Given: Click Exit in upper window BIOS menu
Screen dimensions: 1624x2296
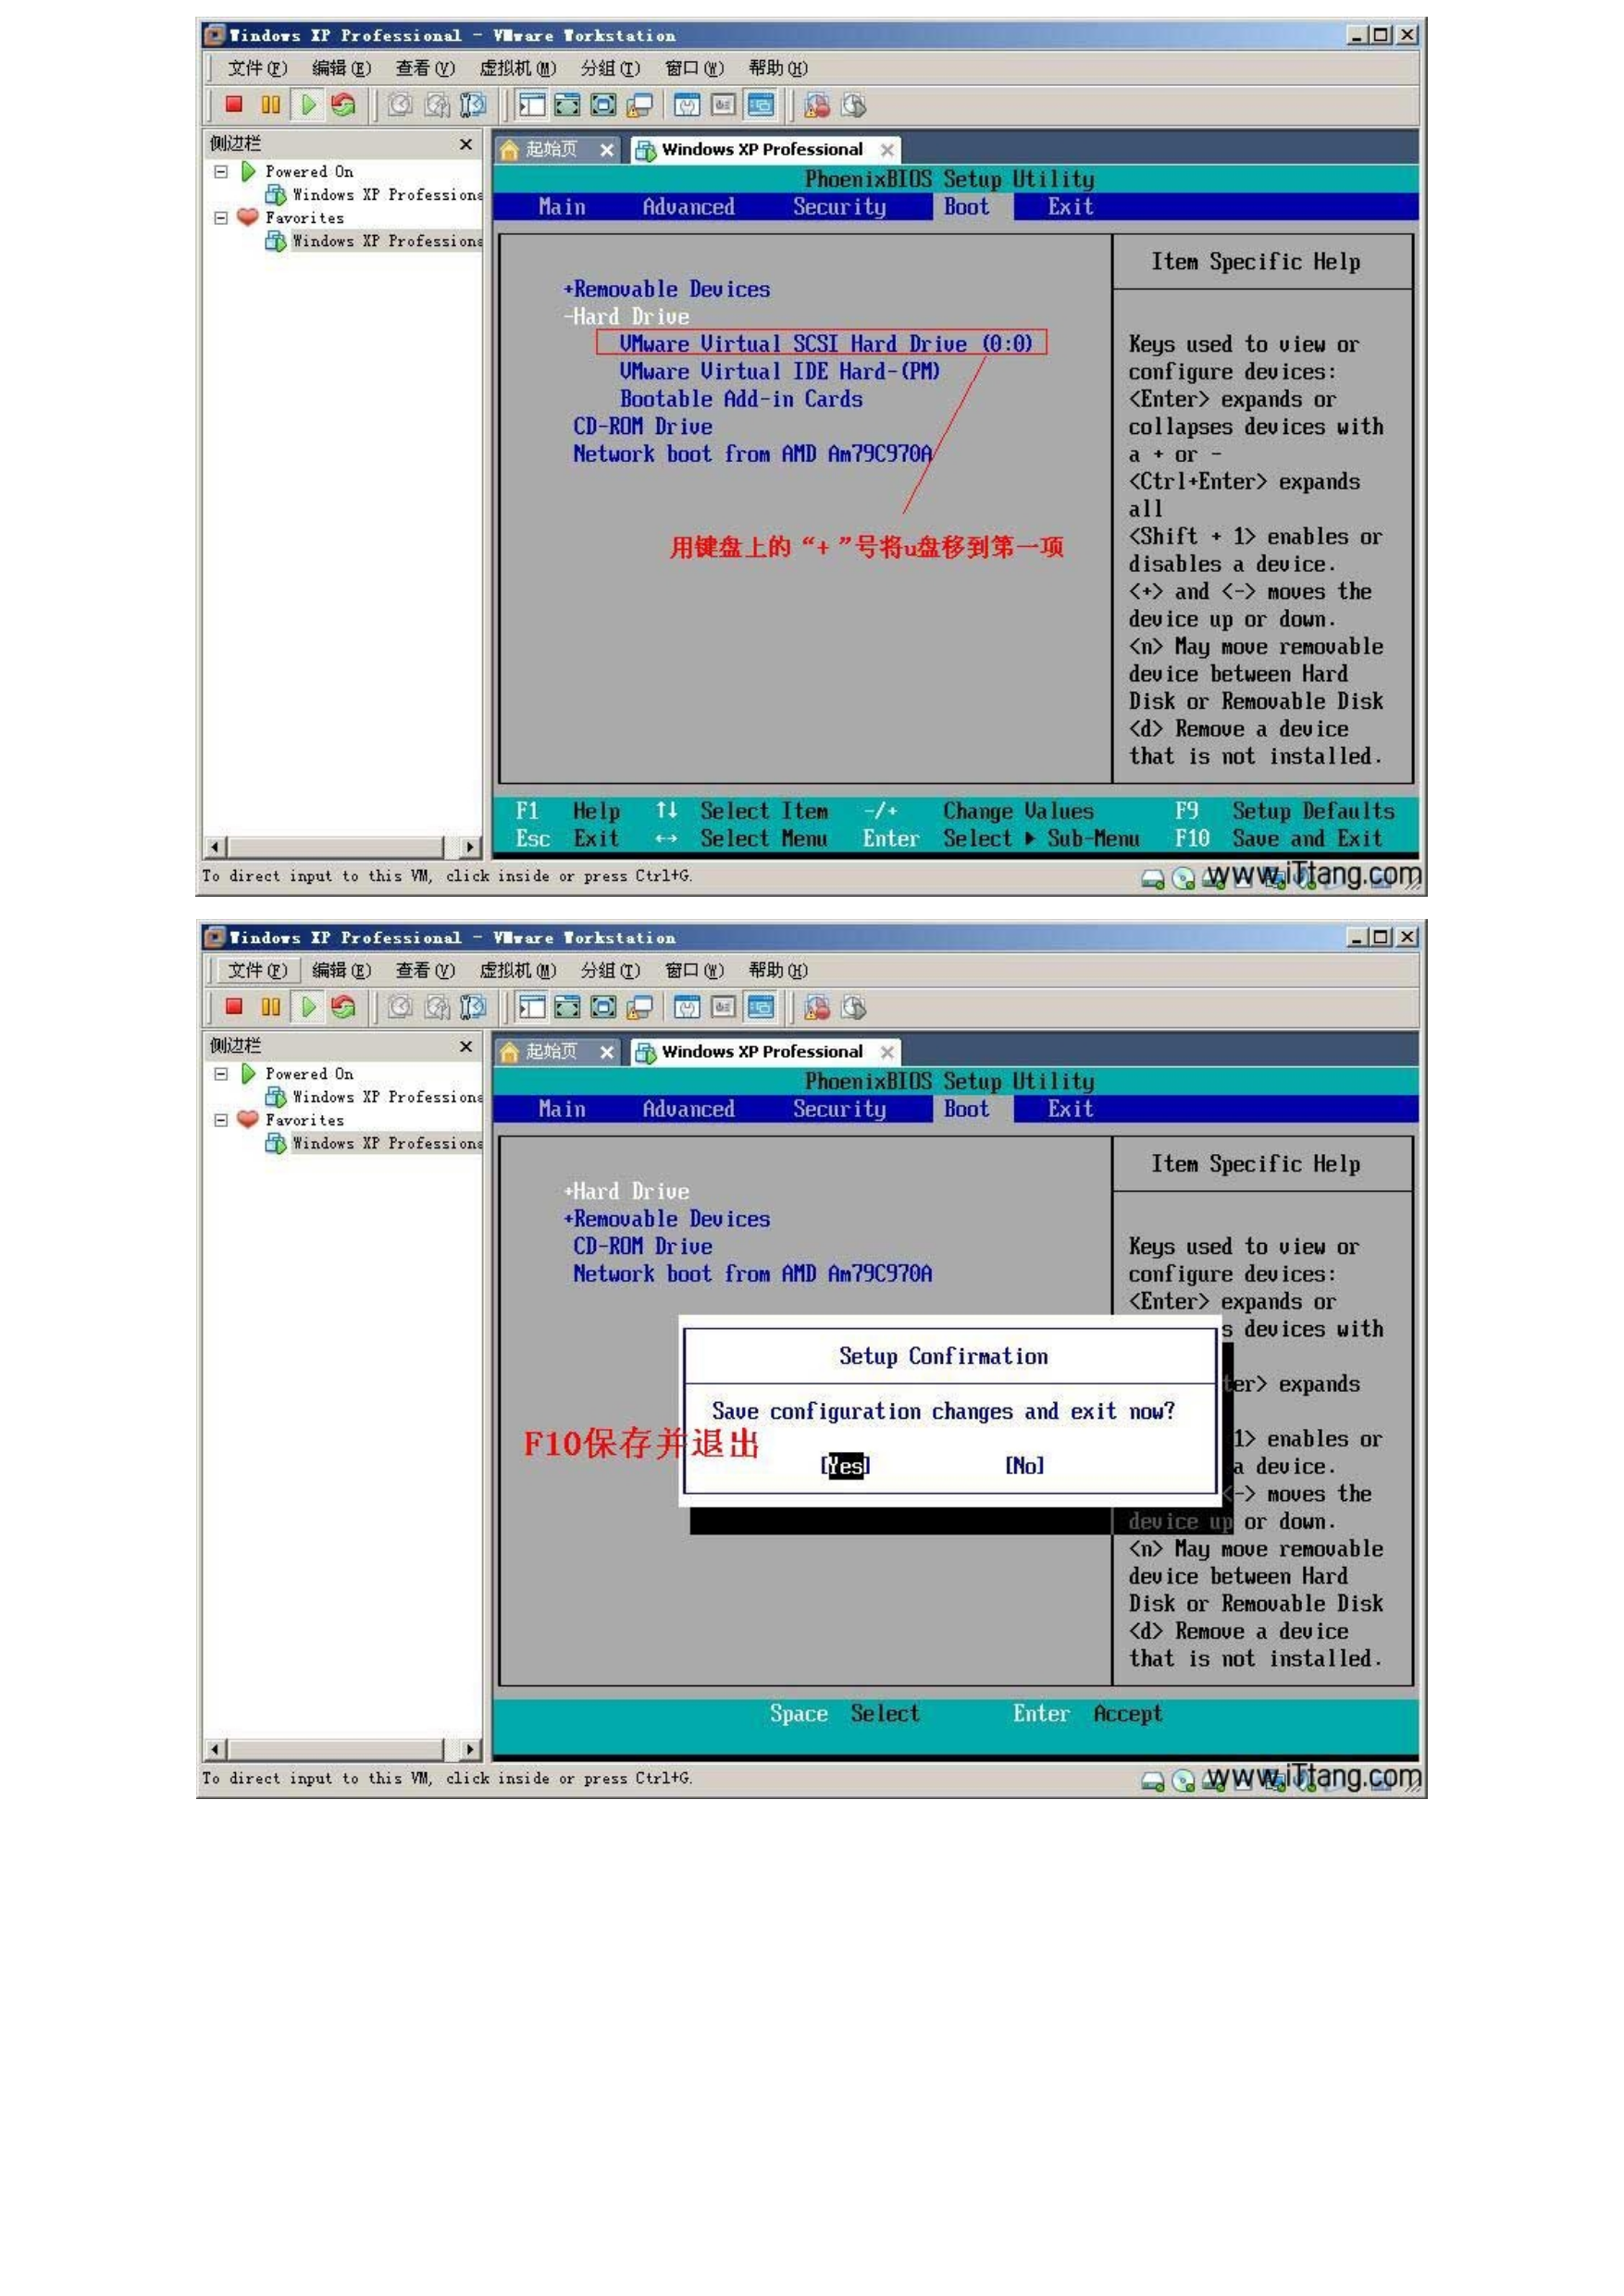Looking at the screenshot, I should (1070, 207).
